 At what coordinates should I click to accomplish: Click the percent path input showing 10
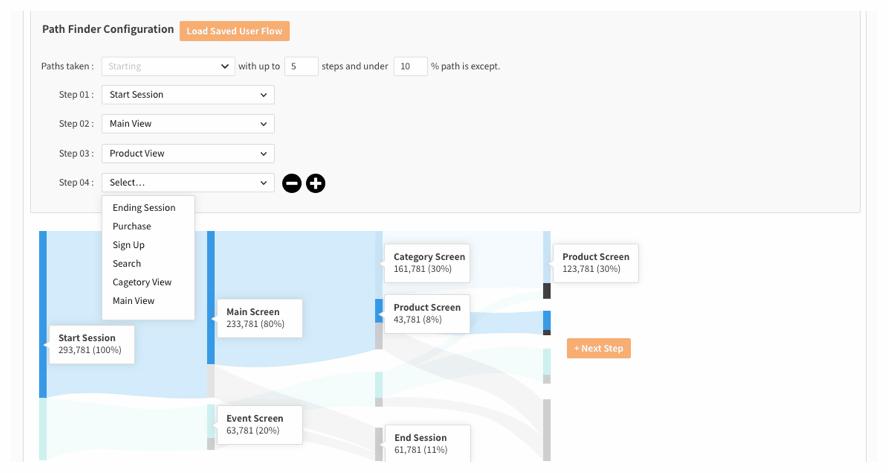coord(410,66)
